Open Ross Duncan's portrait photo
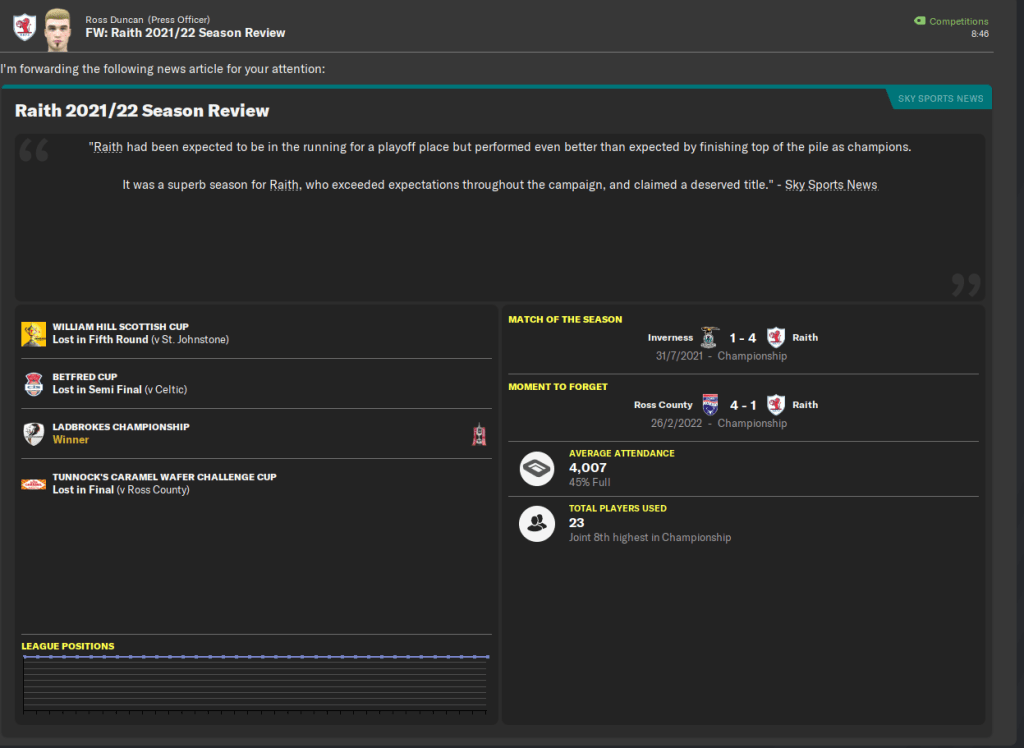This screenshot has height=748, width=1024. 58,28
